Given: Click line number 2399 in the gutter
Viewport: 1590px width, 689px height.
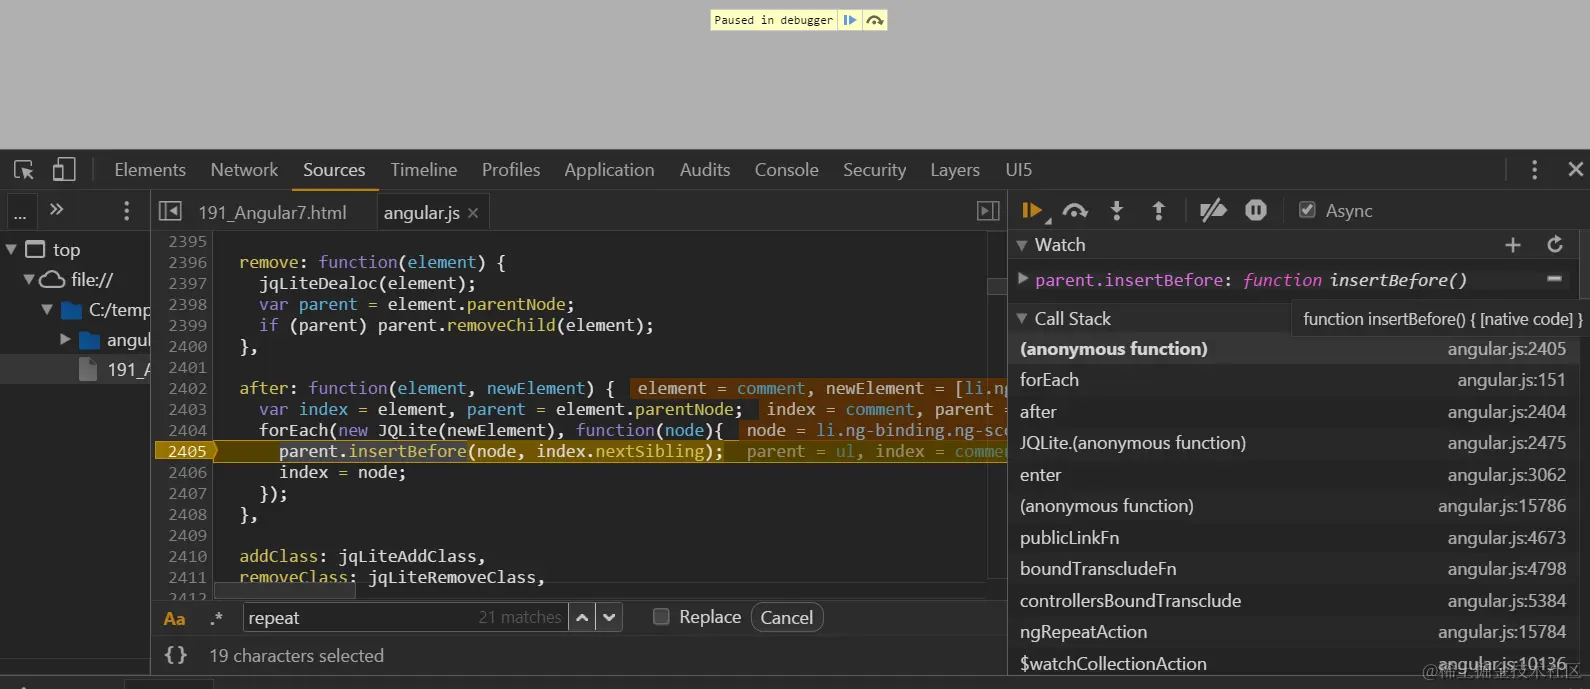Looking at the screenshot, I should [x=187, y=326].
